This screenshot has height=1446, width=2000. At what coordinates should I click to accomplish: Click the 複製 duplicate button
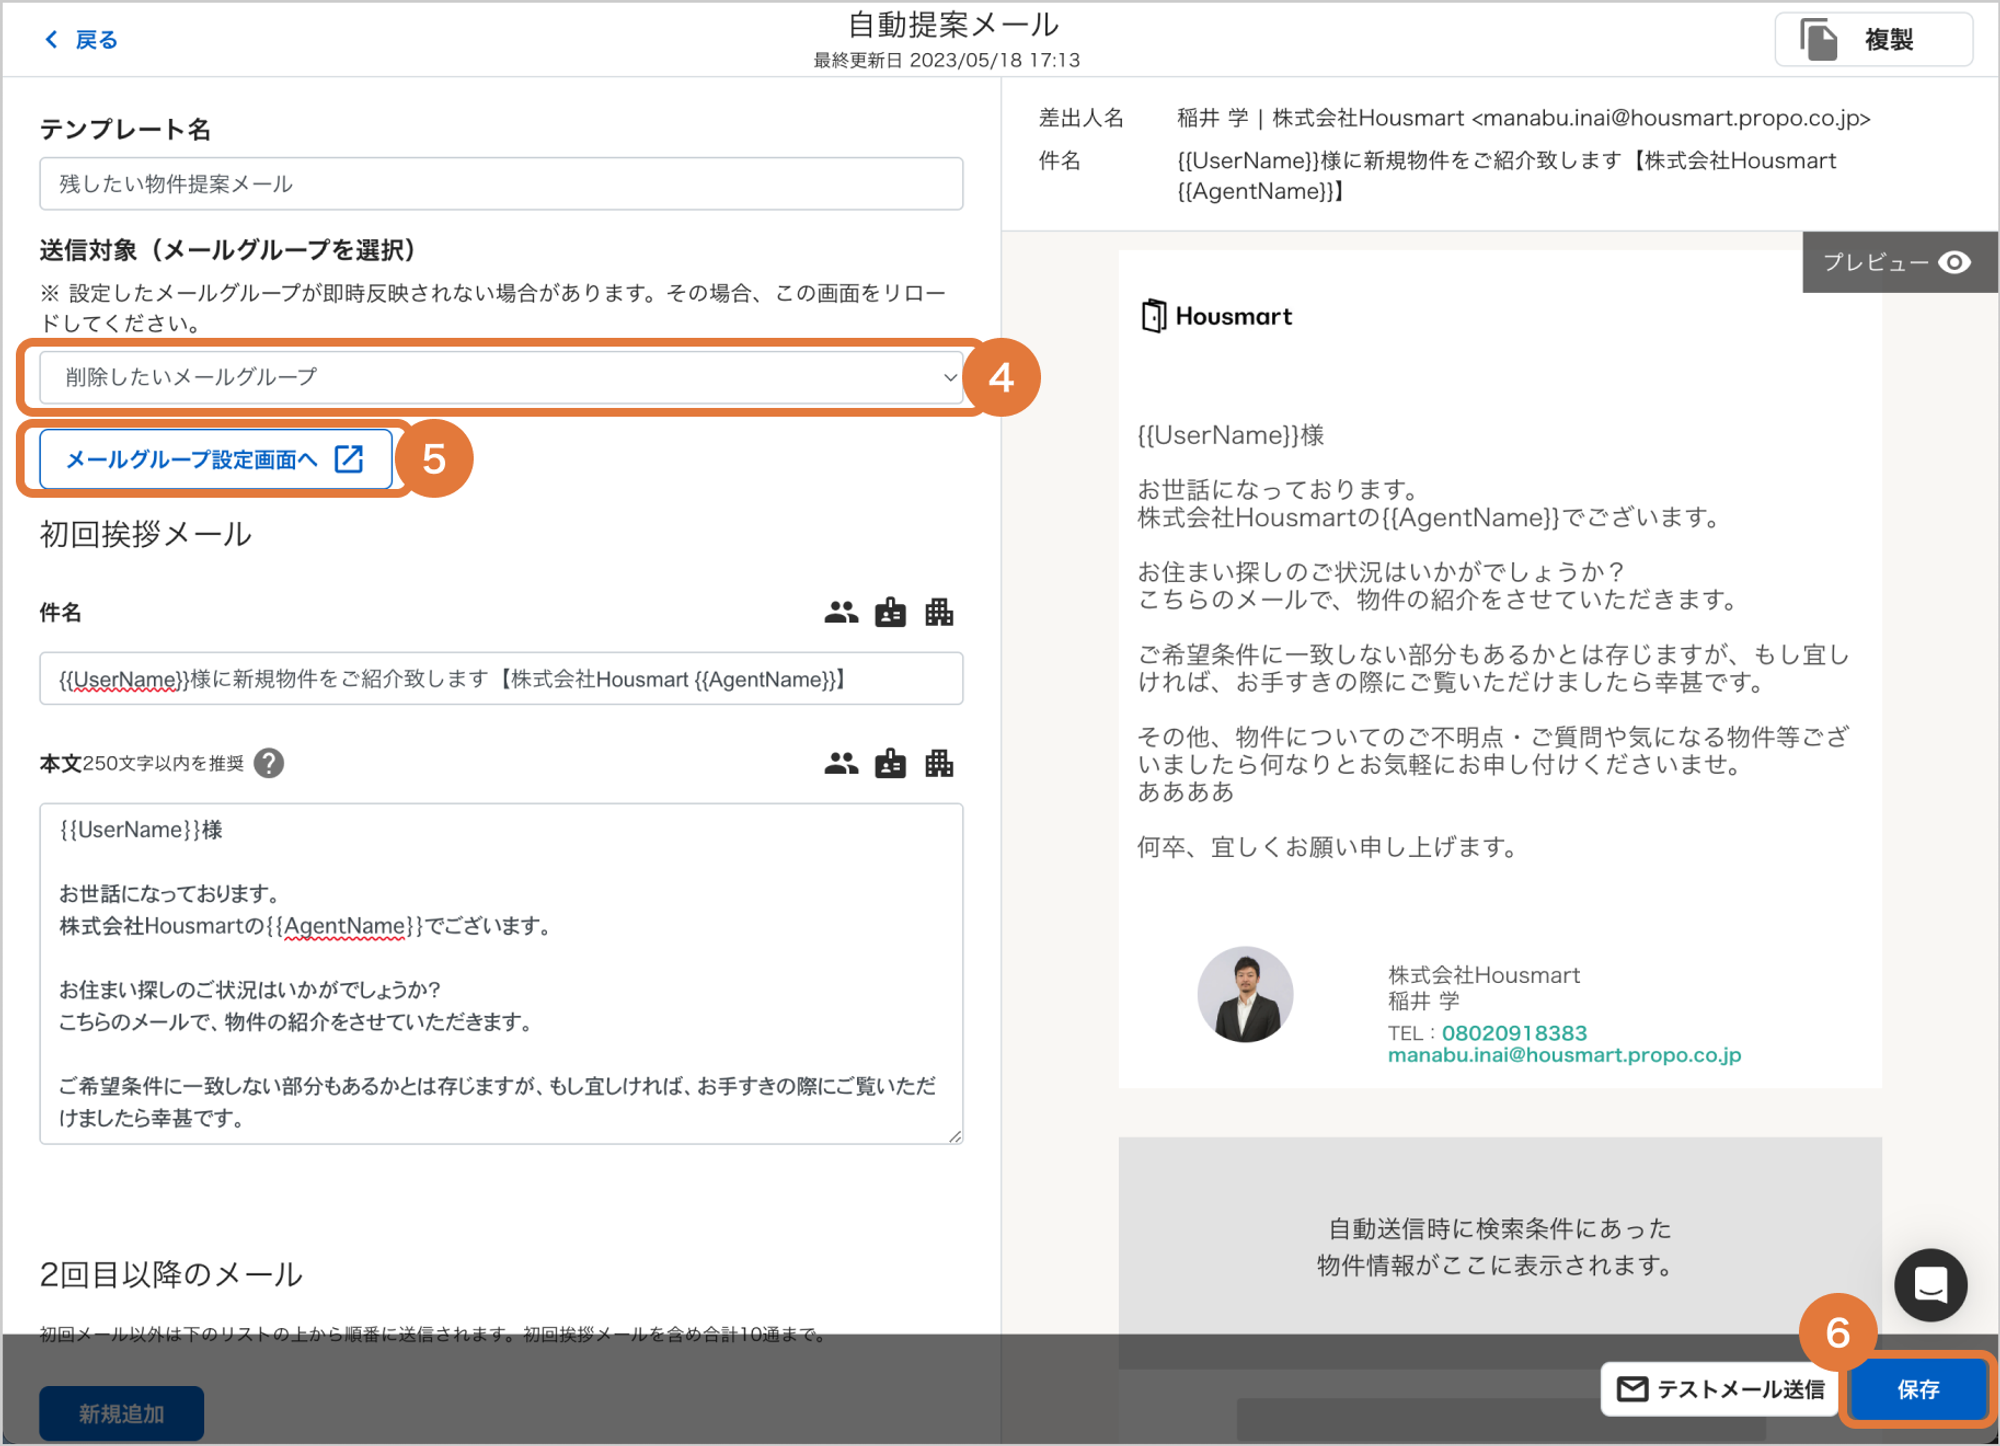[1873, 40]
